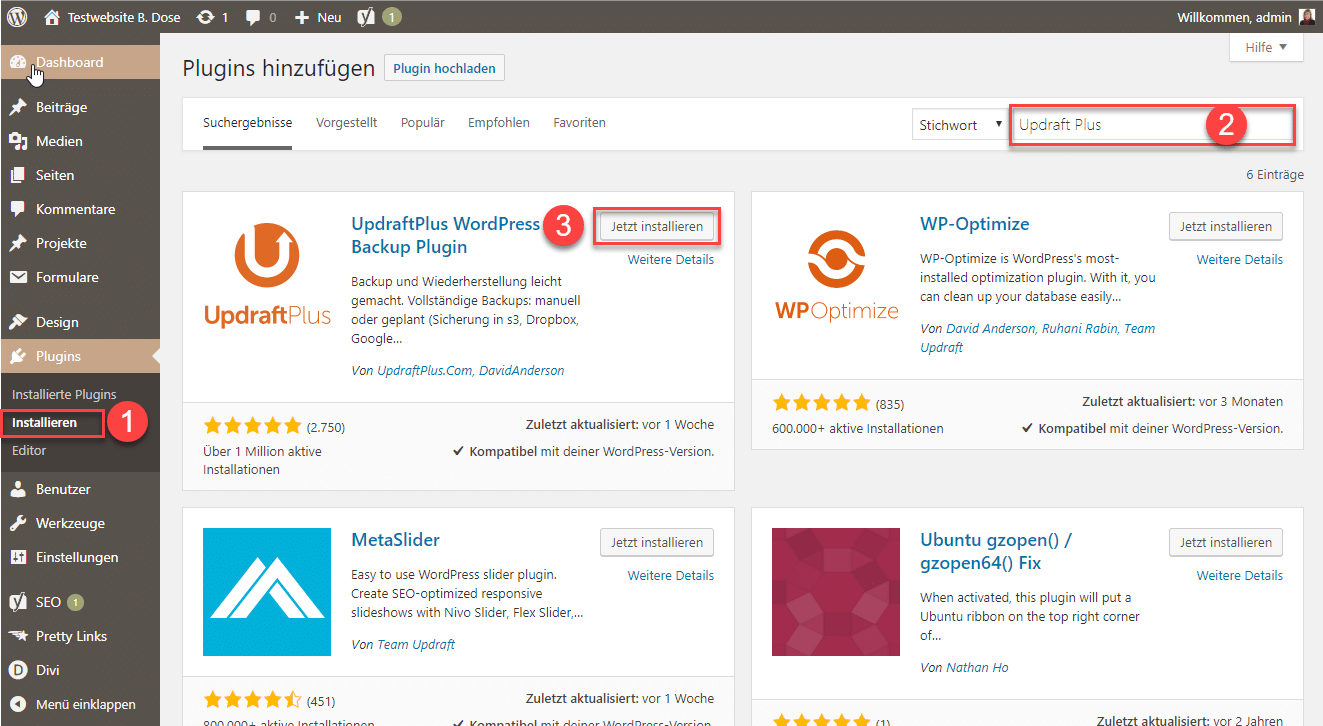Click the WP-Optimize plugin logo

(x=836, y=275)
